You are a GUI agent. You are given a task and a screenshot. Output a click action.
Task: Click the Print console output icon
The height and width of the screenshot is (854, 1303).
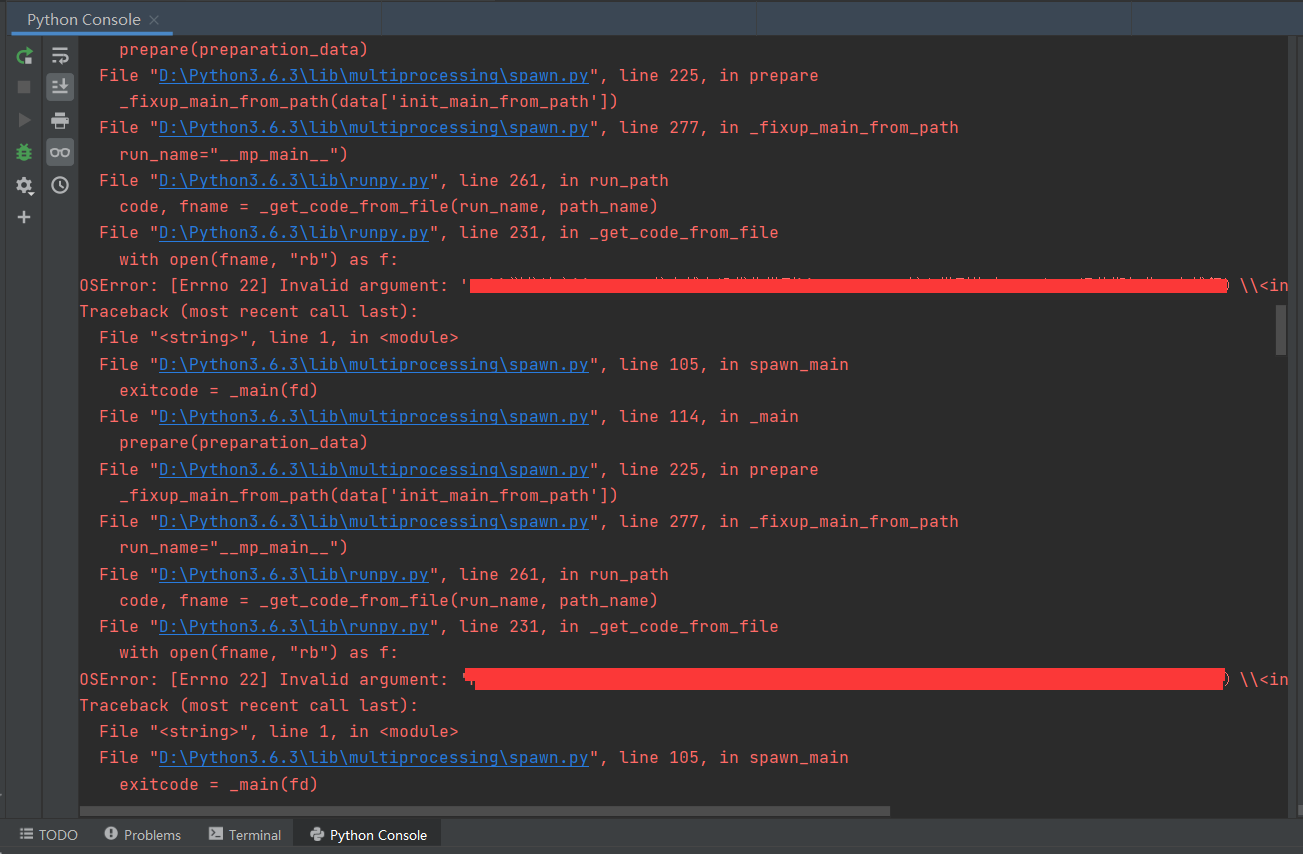[60, 120]
